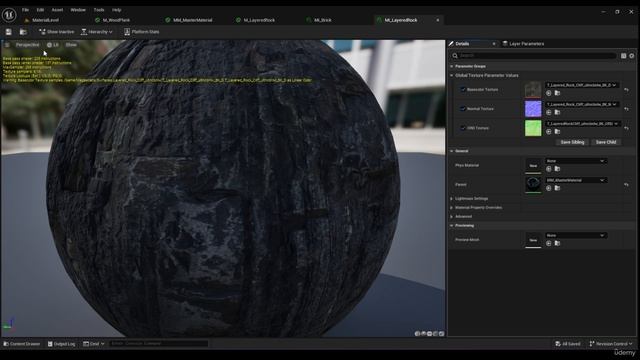640x360 pixels.
Task: Click the ORD Texture green thumbnail
Action: click(x=533, y=128)
